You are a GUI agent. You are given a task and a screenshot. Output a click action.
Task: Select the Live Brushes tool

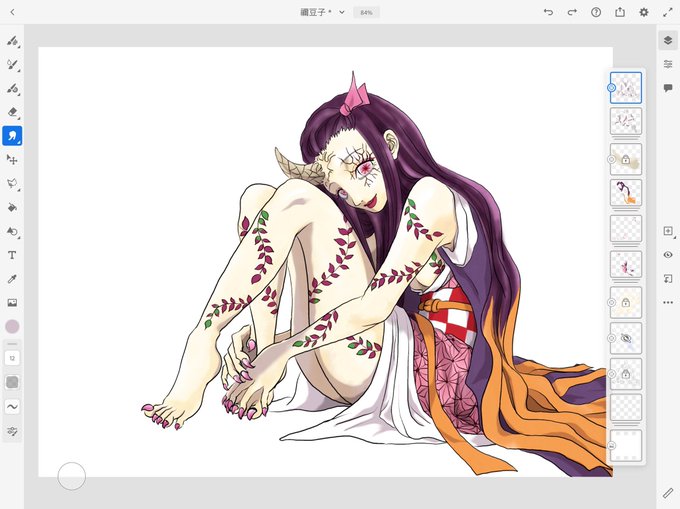pos(12,65)
